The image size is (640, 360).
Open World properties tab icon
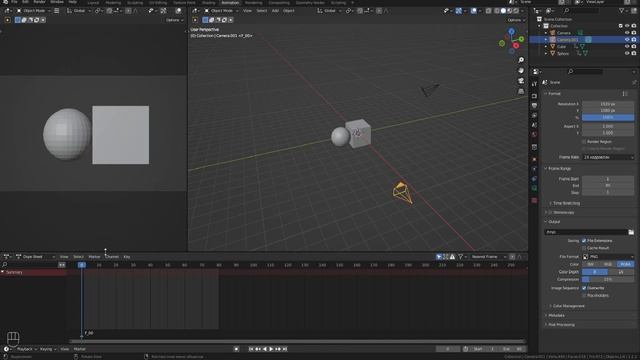pyautogui.click(x=534, y=135)
